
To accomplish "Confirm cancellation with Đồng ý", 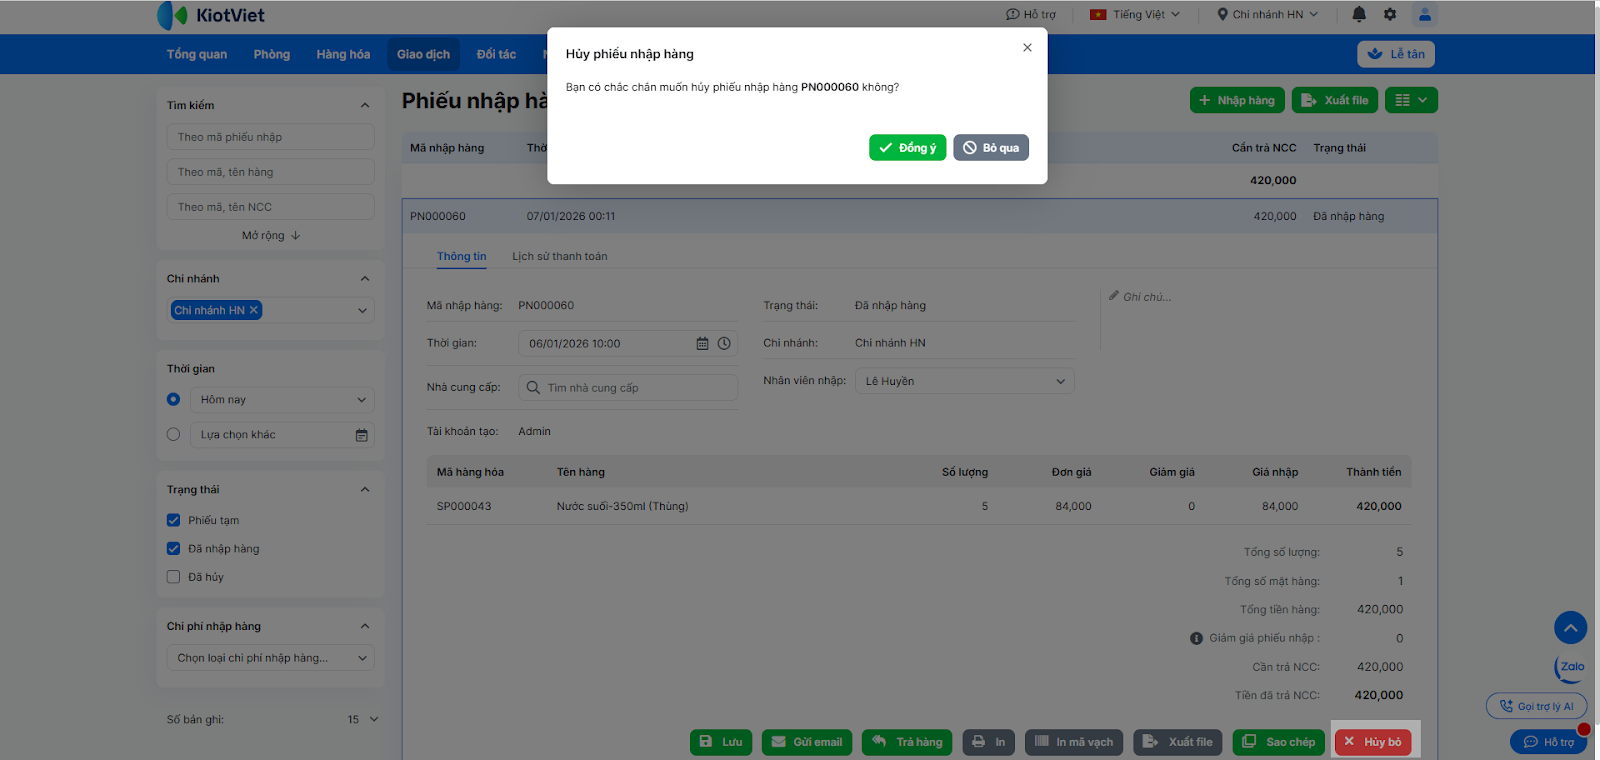I will pyautogui.click(x=908, y=148).
